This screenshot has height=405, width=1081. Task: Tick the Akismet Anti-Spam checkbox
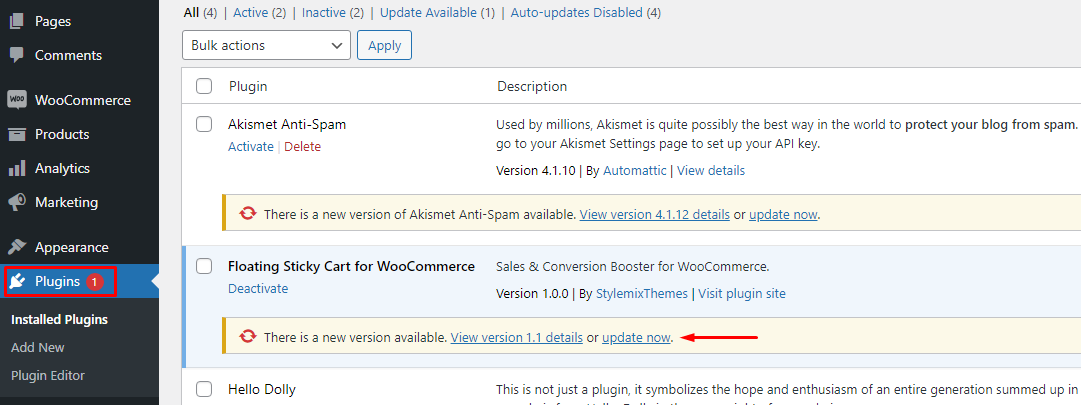(204, 124)
